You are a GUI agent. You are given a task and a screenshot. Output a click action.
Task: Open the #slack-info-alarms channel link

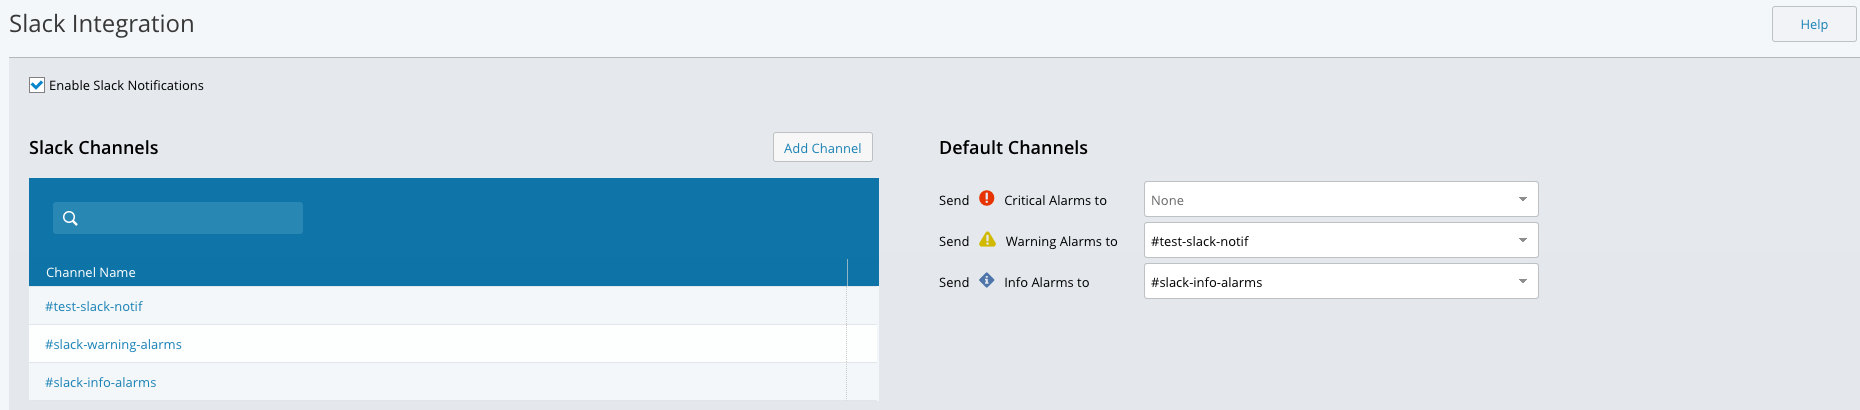tap(101, 382)
